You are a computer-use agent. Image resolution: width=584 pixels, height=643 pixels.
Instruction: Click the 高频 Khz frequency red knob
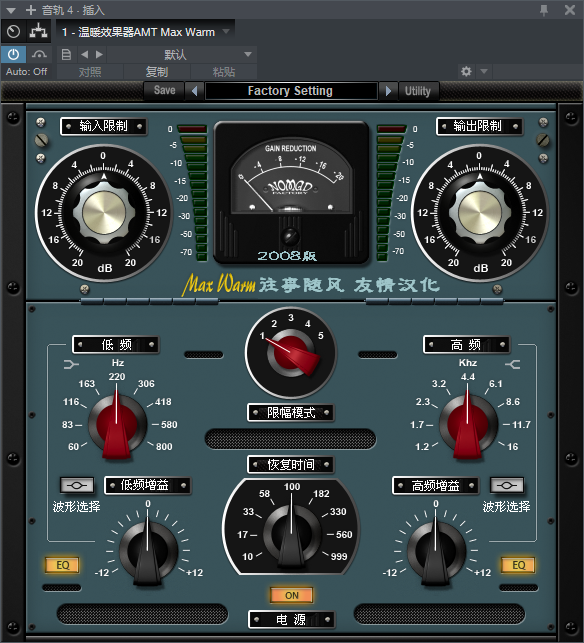click(468, 424)
